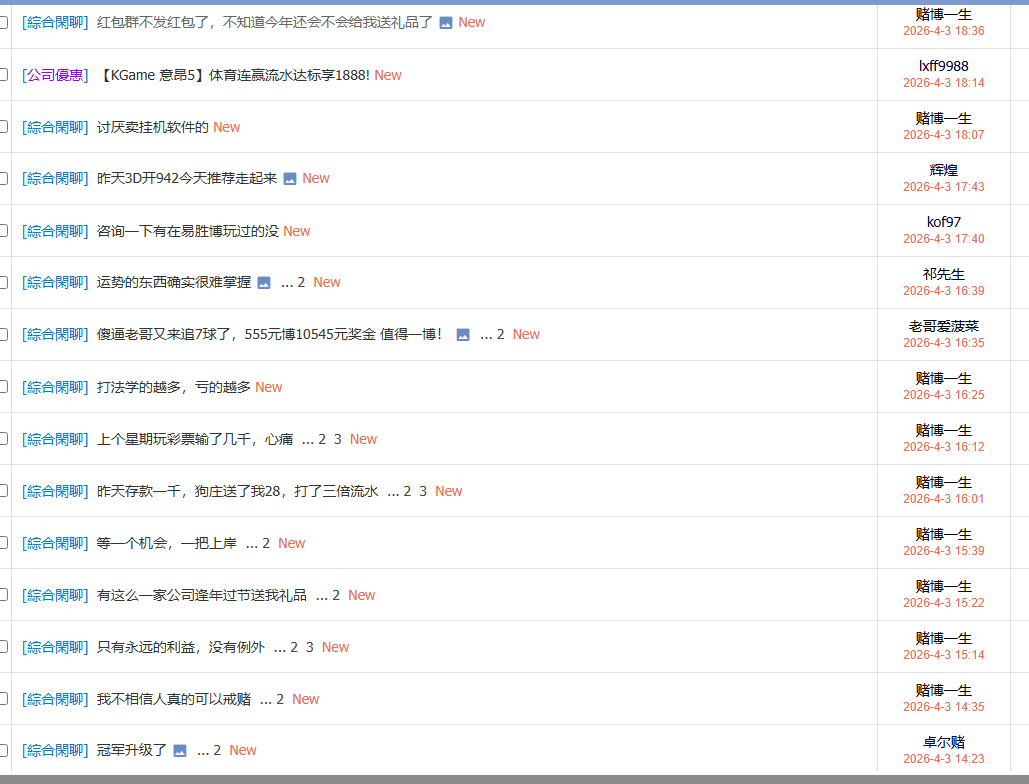Click New link on 有这么一家公司逢年过节送我礼品 thread
The width and height of the screenshot is (1029, 784).
362,595
